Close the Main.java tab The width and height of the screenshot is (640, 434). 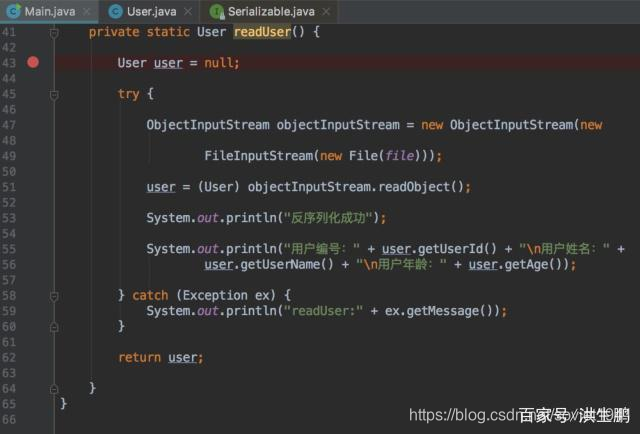click(87, 12)
